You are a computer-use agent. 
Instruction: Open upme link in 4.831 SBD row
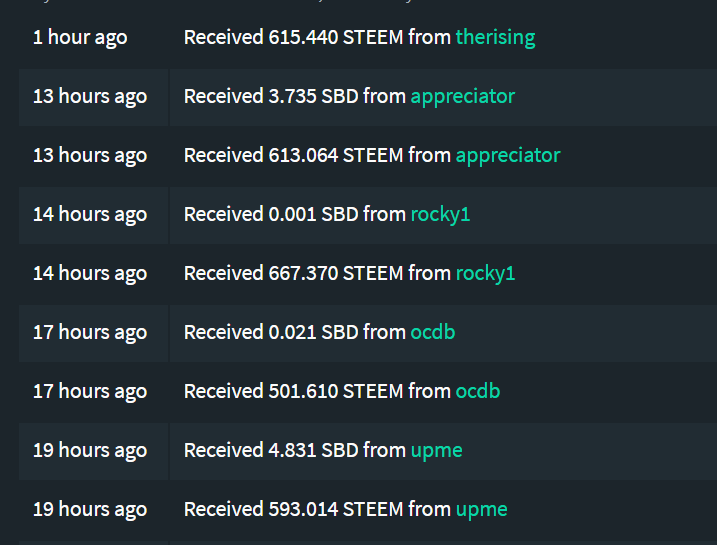437,450
